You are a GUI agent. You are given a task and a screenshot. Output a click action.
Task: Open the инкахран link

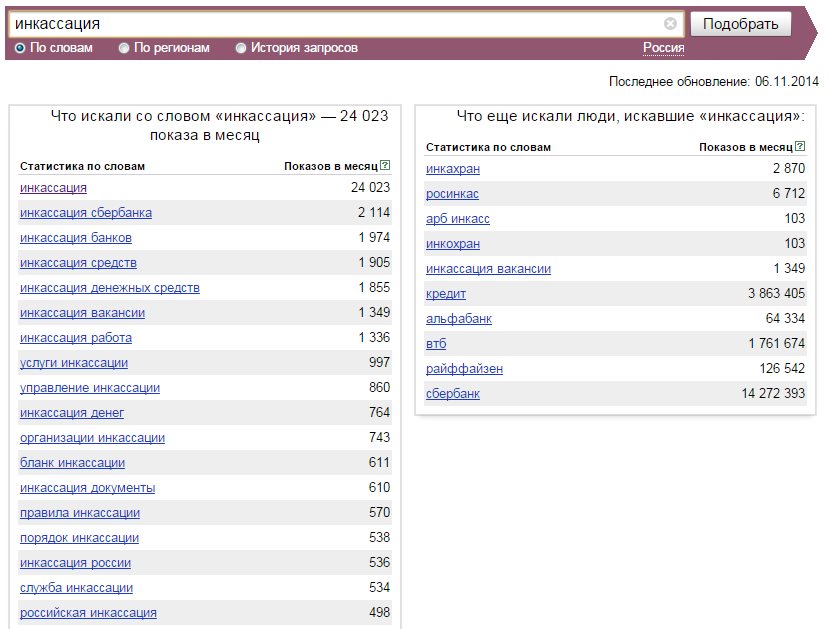[453, 169]
